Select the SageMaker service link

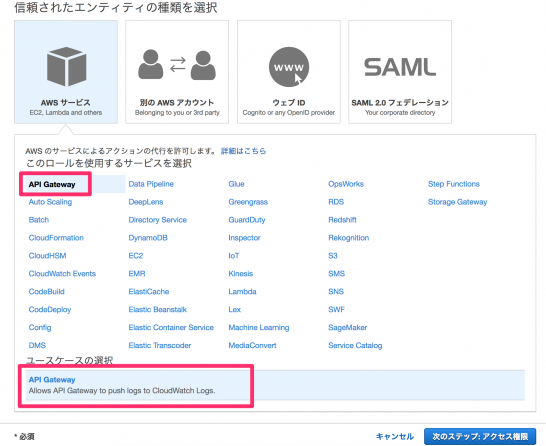point(348,327)
